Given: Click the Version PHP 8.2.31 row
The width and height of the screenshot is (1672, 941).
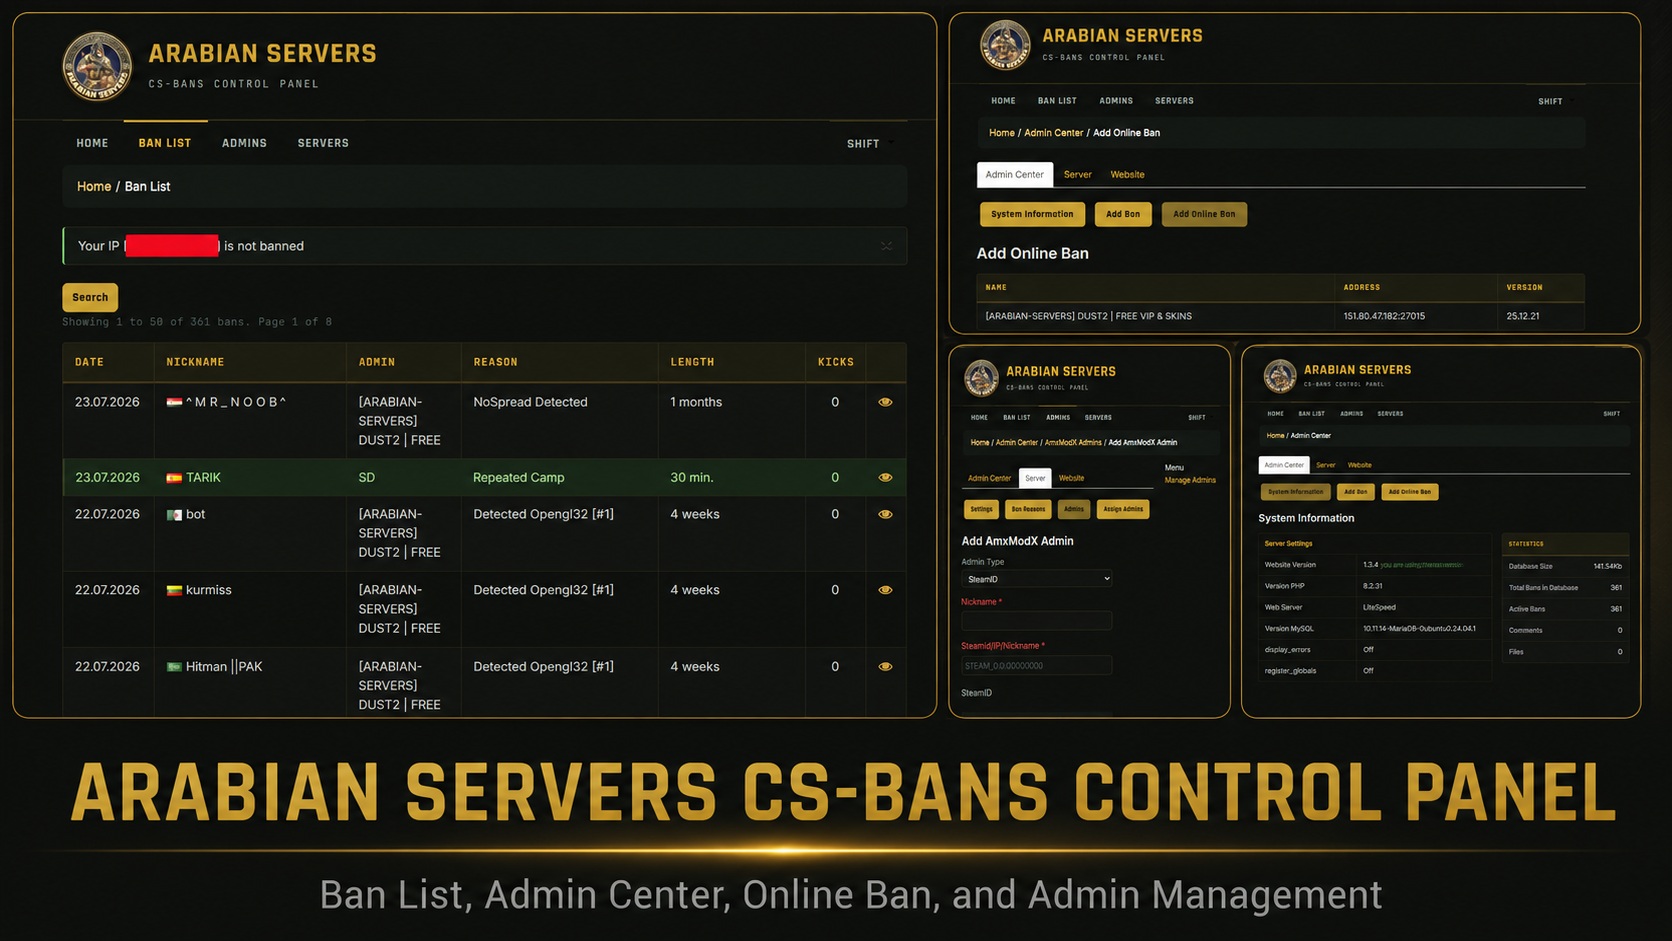Looking at the screenshot, I should click(1376, 586).
